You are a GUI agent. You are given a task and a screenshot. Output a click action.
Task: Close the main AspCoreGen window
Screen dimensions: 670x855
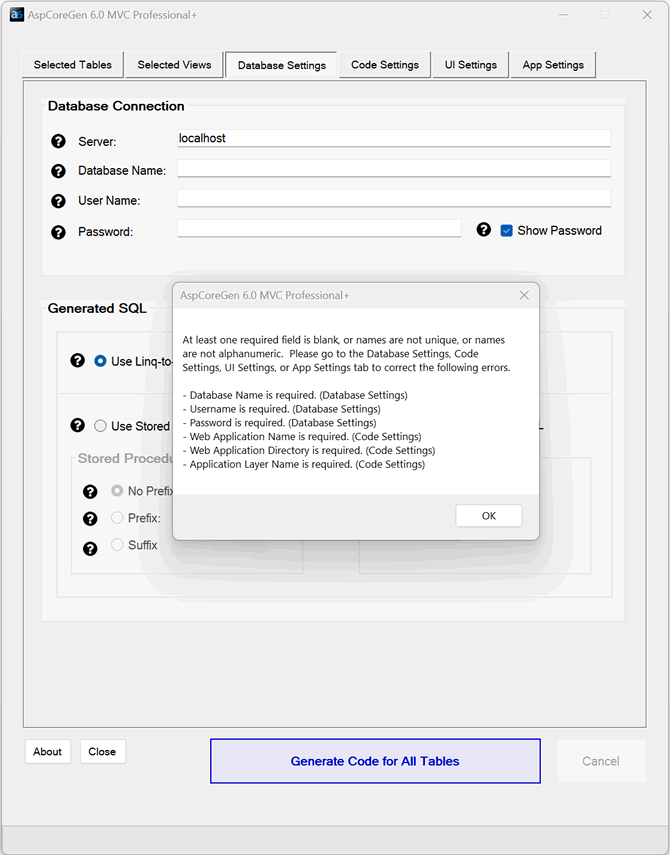point(647,15)
